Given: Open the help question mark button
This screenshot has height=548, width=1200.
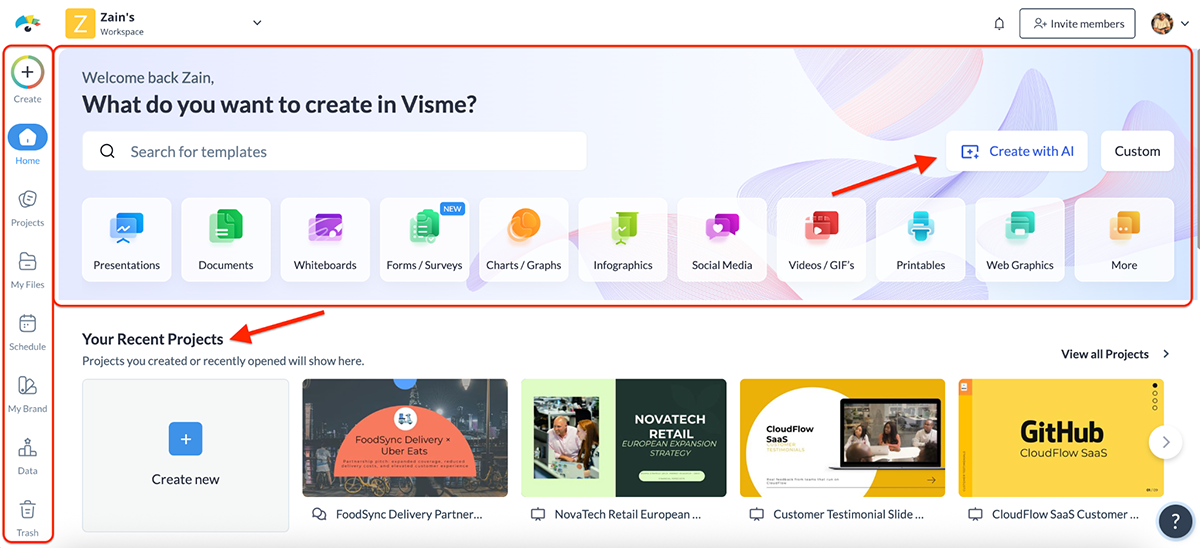Looking at the screenshot, I should click(x=1172, y=521).
